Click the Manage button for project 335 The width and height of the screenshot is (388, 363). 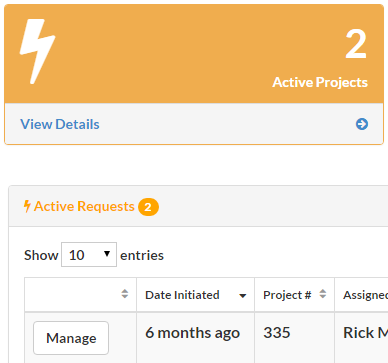[x=71, y=338]
